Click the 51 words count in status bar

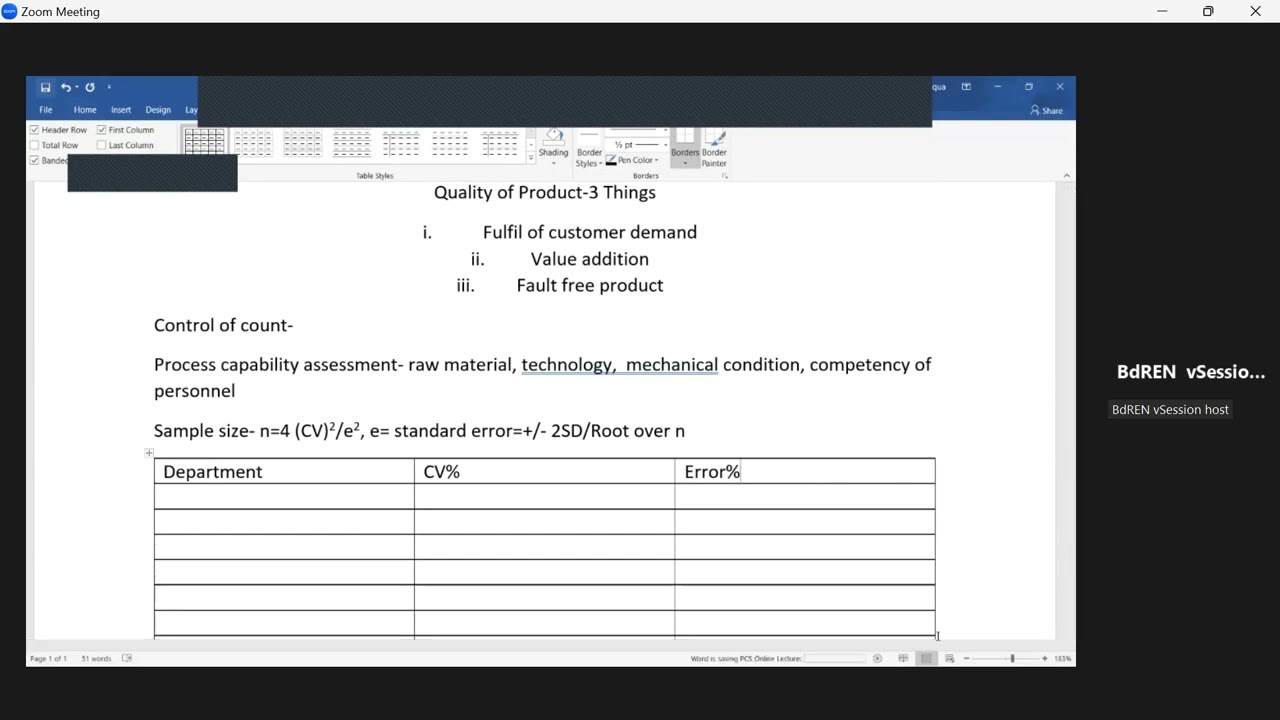(96, 658)
